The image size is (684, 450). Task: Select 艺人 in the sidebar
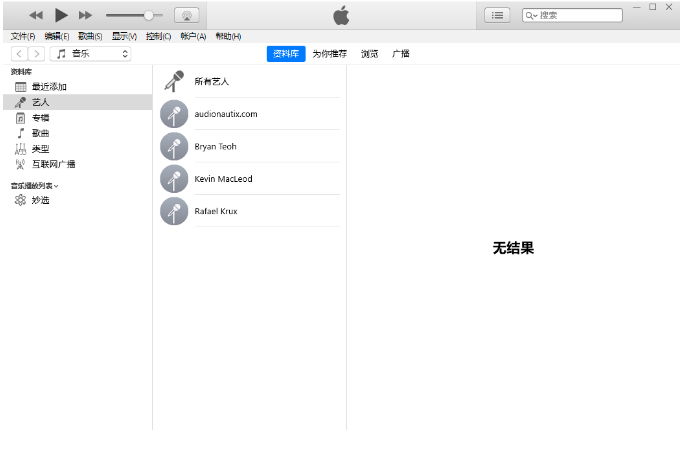78,102
